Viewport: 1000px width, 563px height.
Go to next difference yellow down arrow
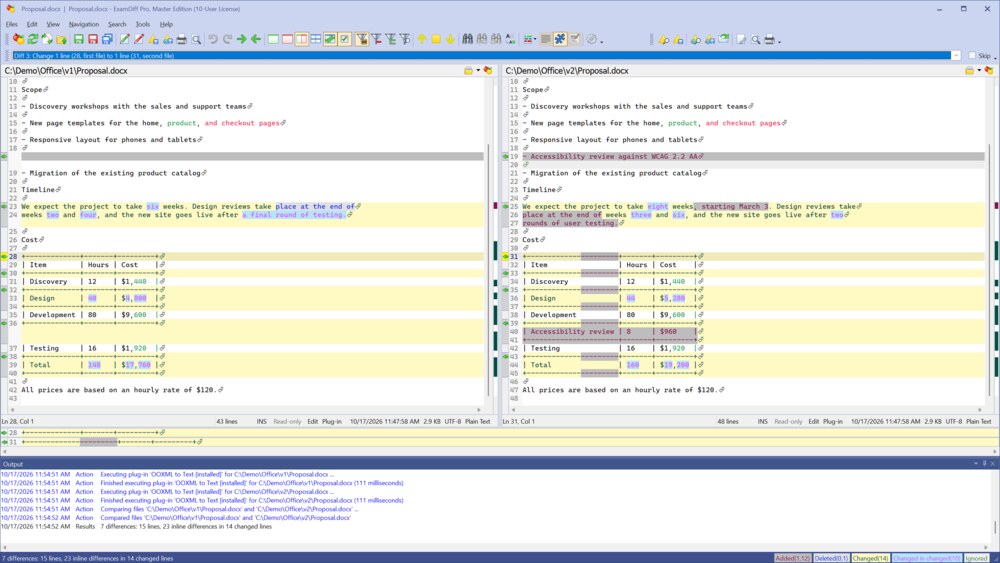450,40
